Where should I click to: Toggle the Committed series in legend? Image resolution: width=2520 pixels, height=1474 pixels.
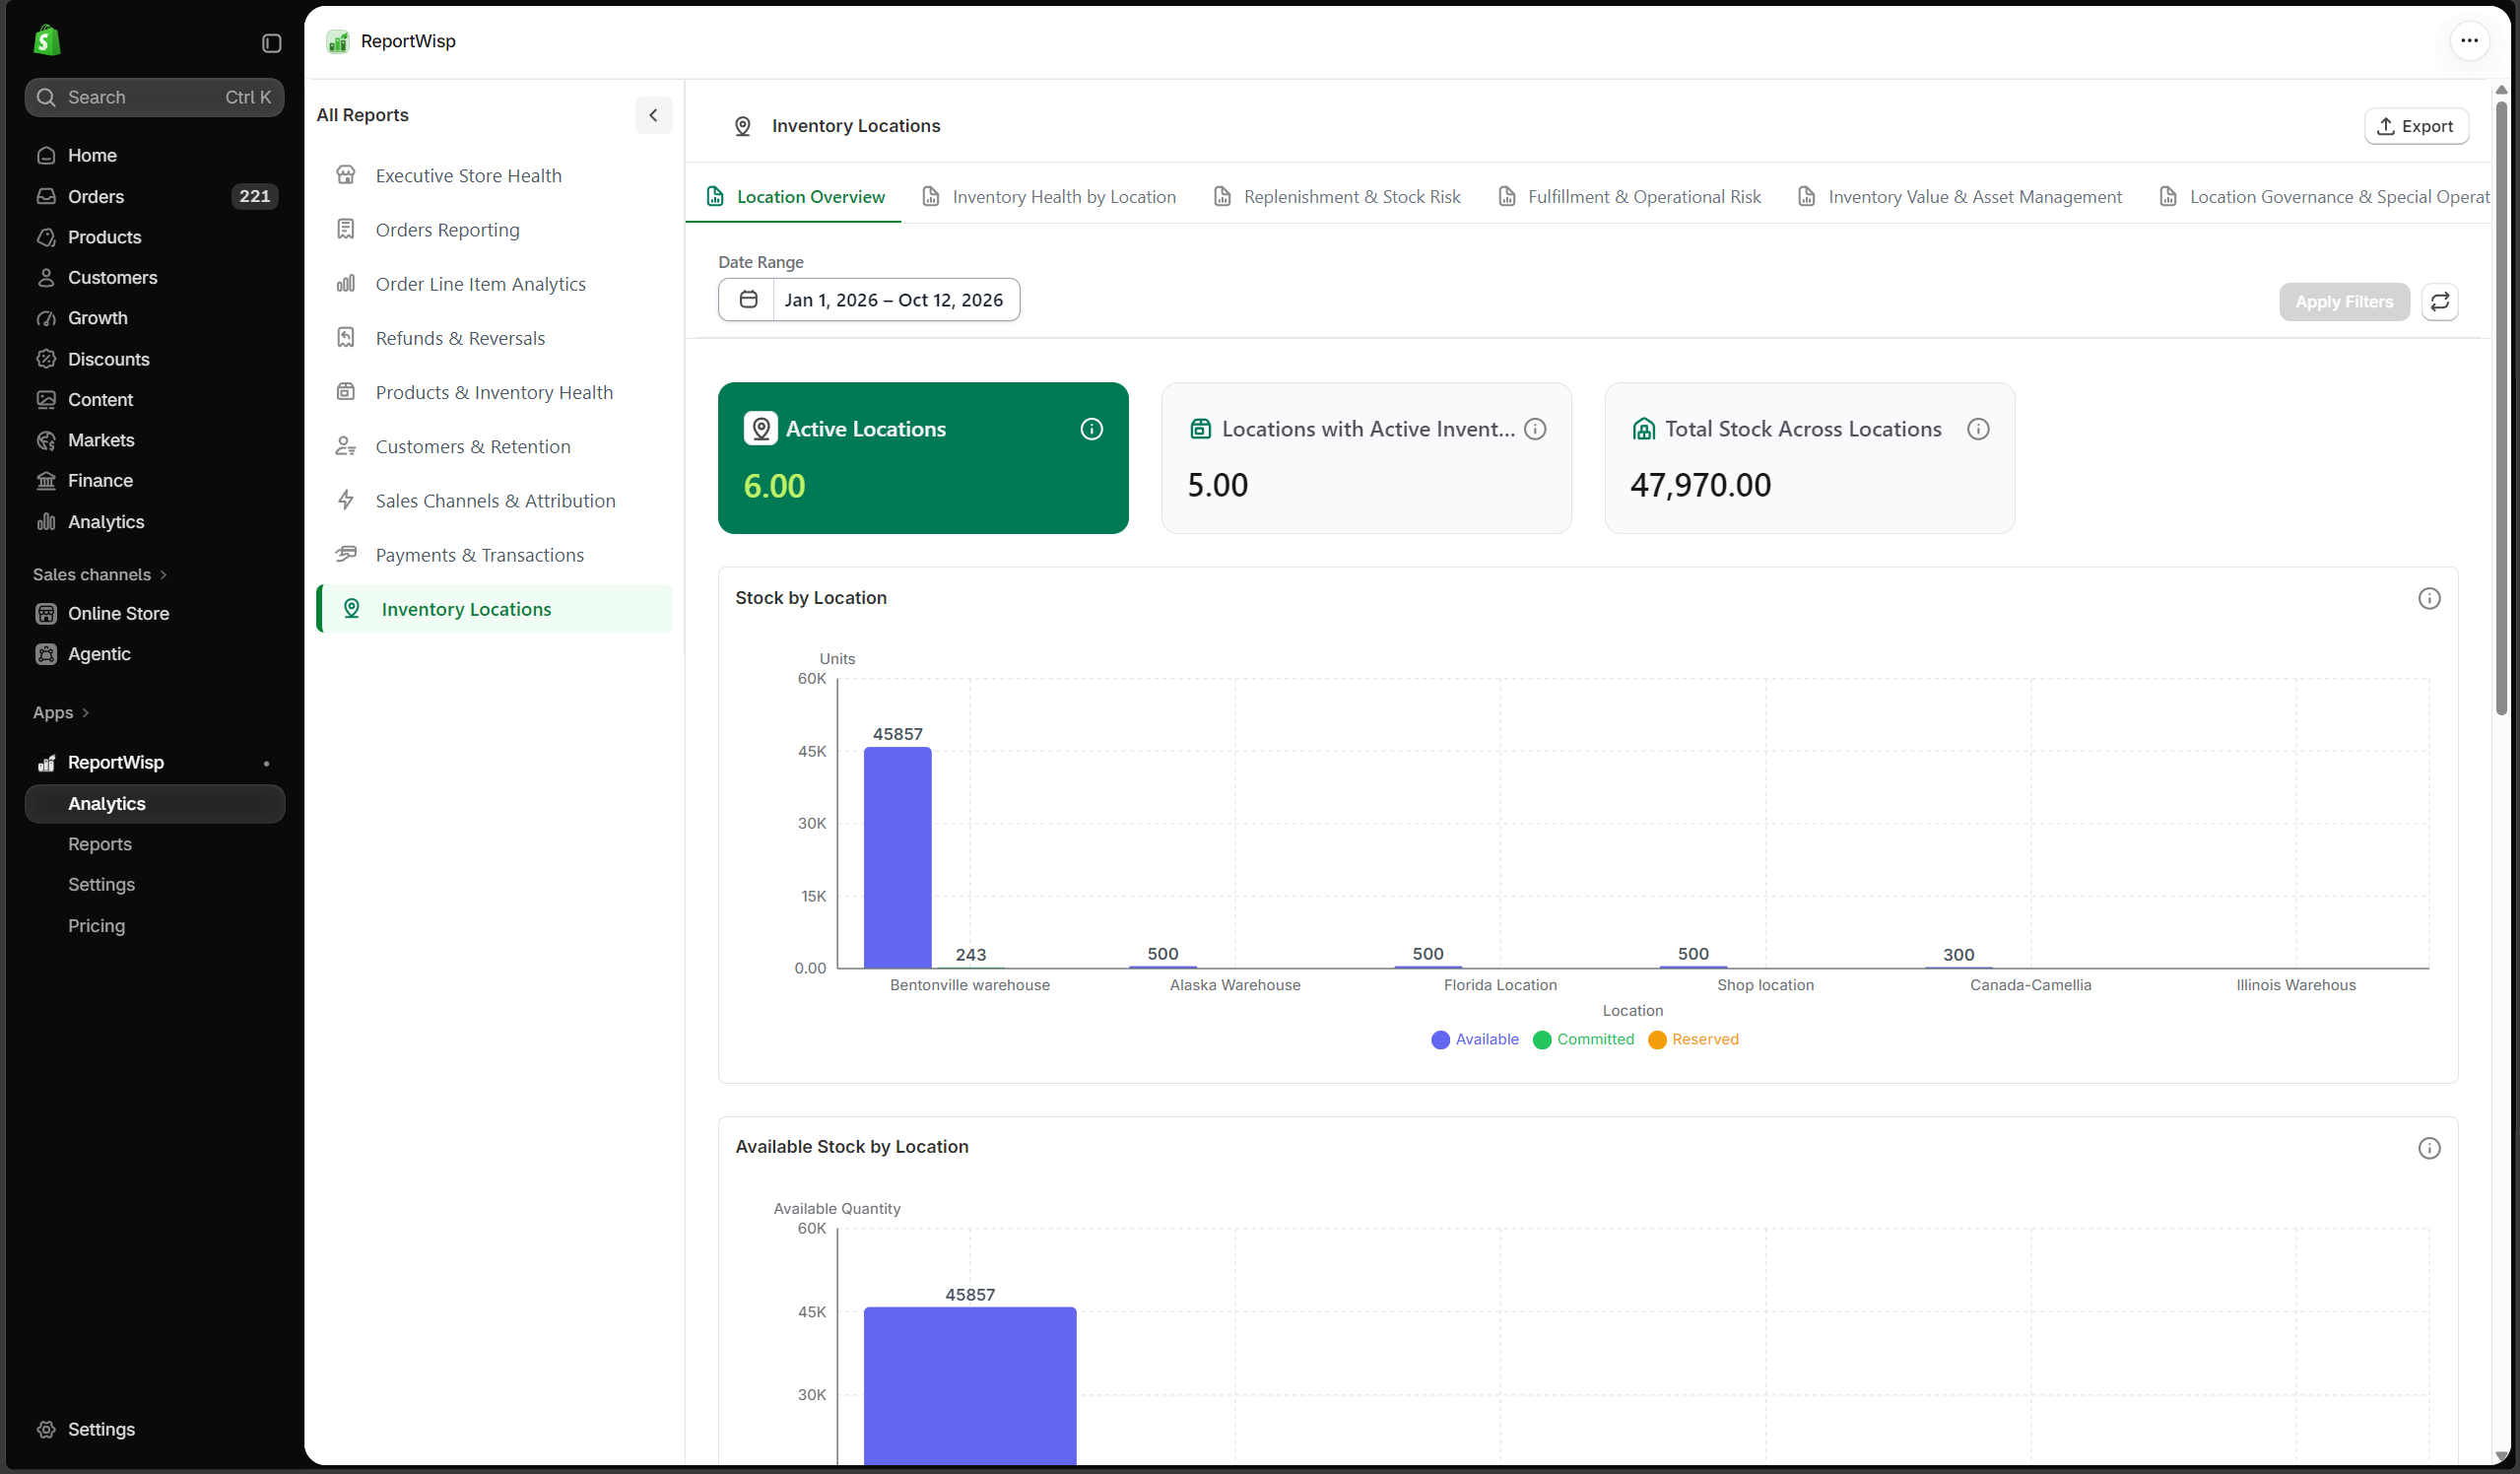[1583, 1039]
